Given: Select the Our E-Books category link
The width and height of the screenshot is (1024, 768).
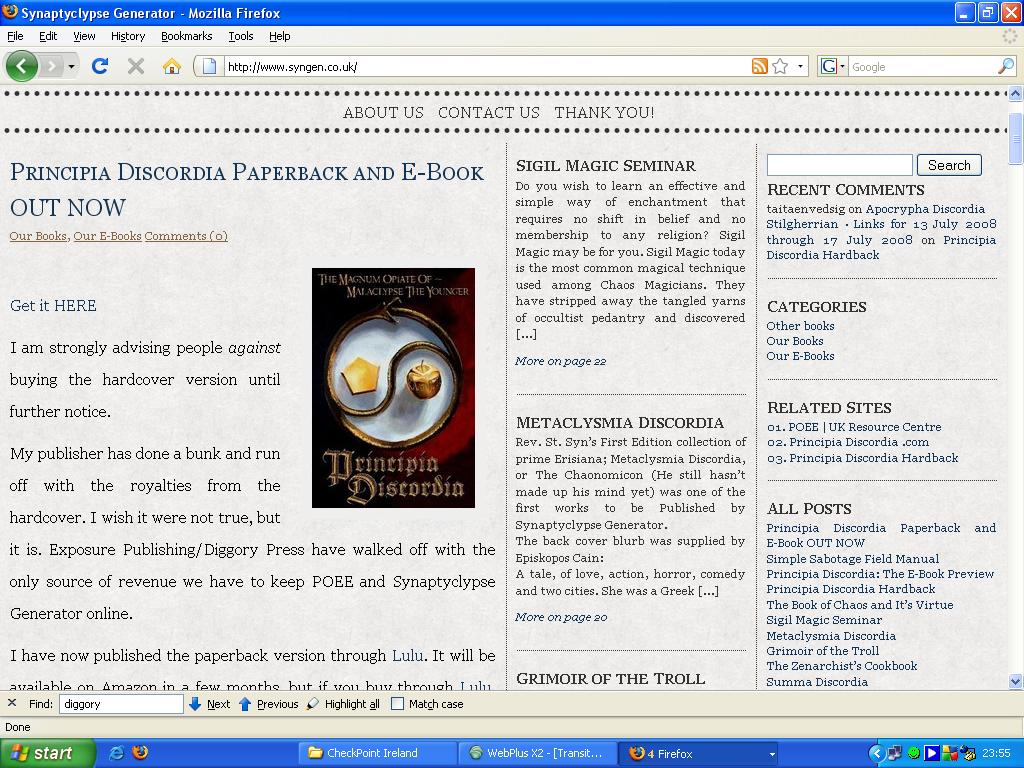Looking at the screenshot, I should [800, 356].
